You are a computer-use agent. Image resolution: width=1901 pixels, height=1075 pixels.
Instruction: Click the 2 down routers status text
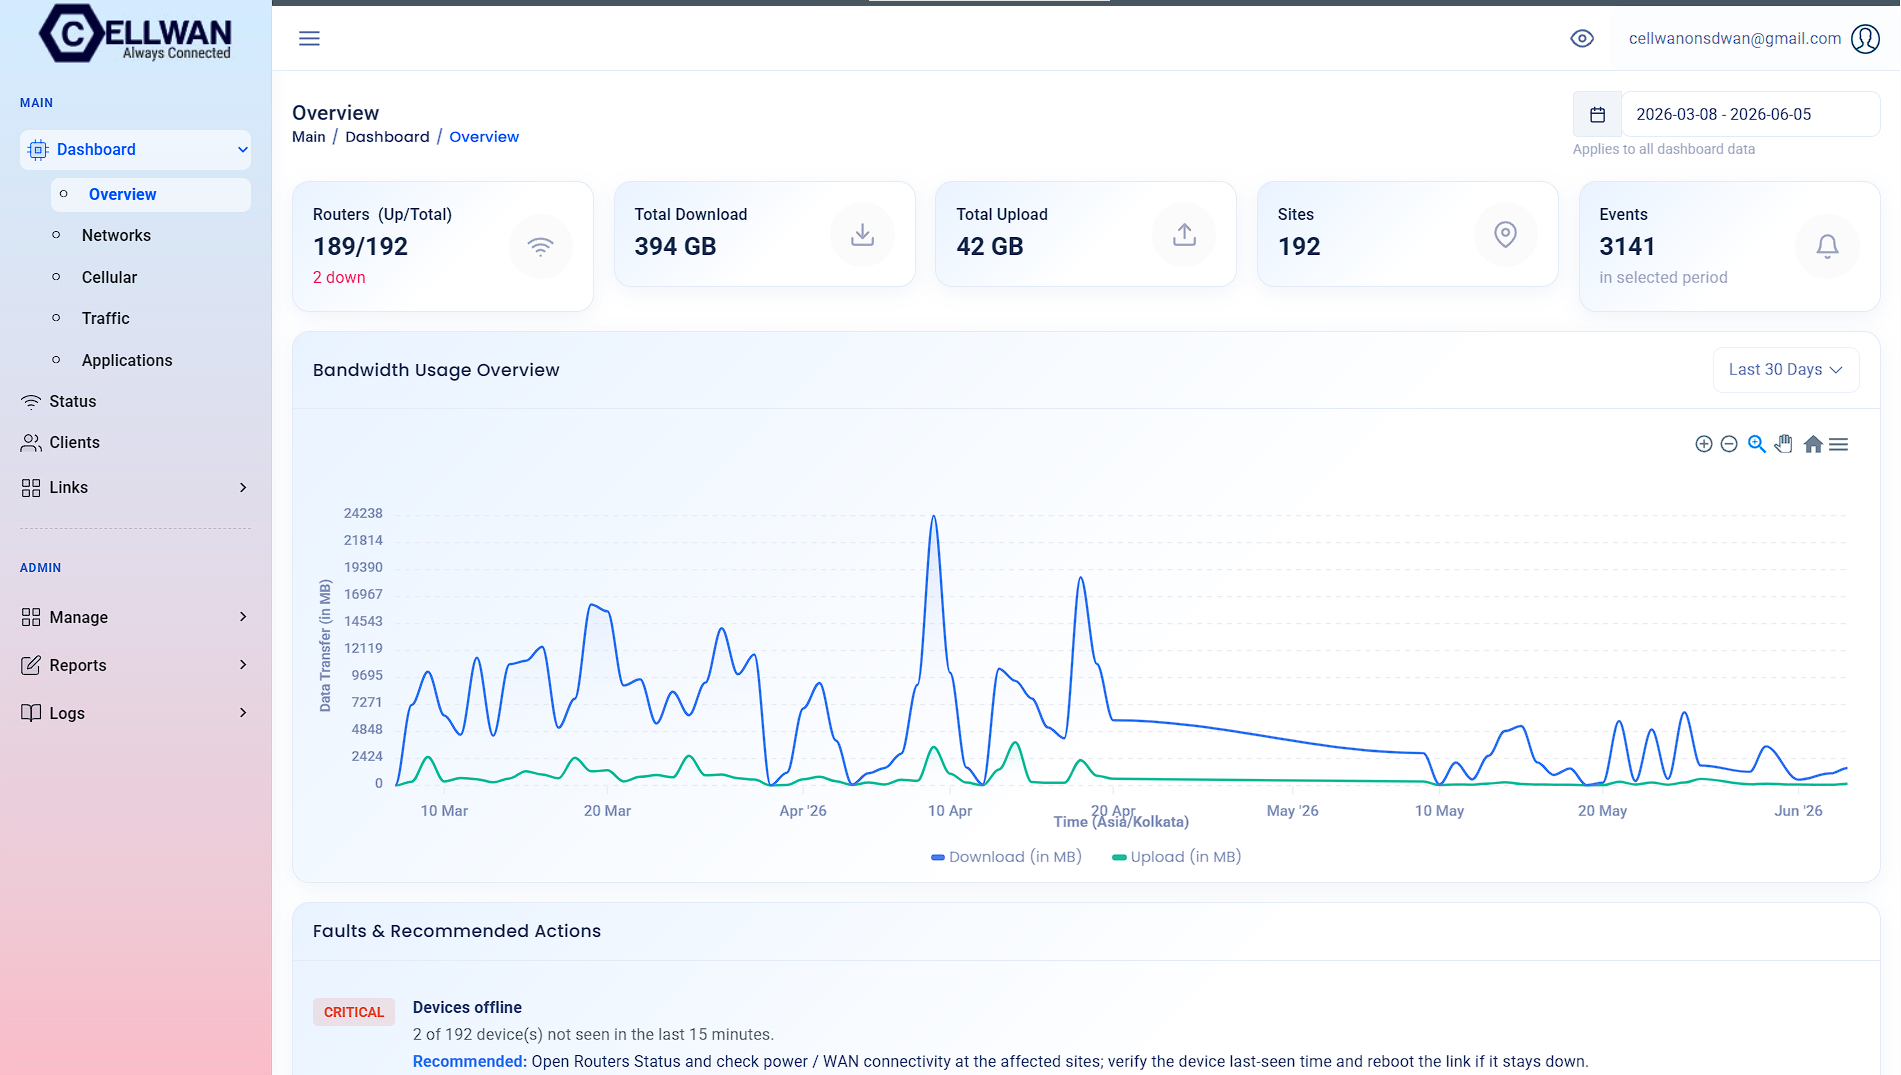coord(339,278)
